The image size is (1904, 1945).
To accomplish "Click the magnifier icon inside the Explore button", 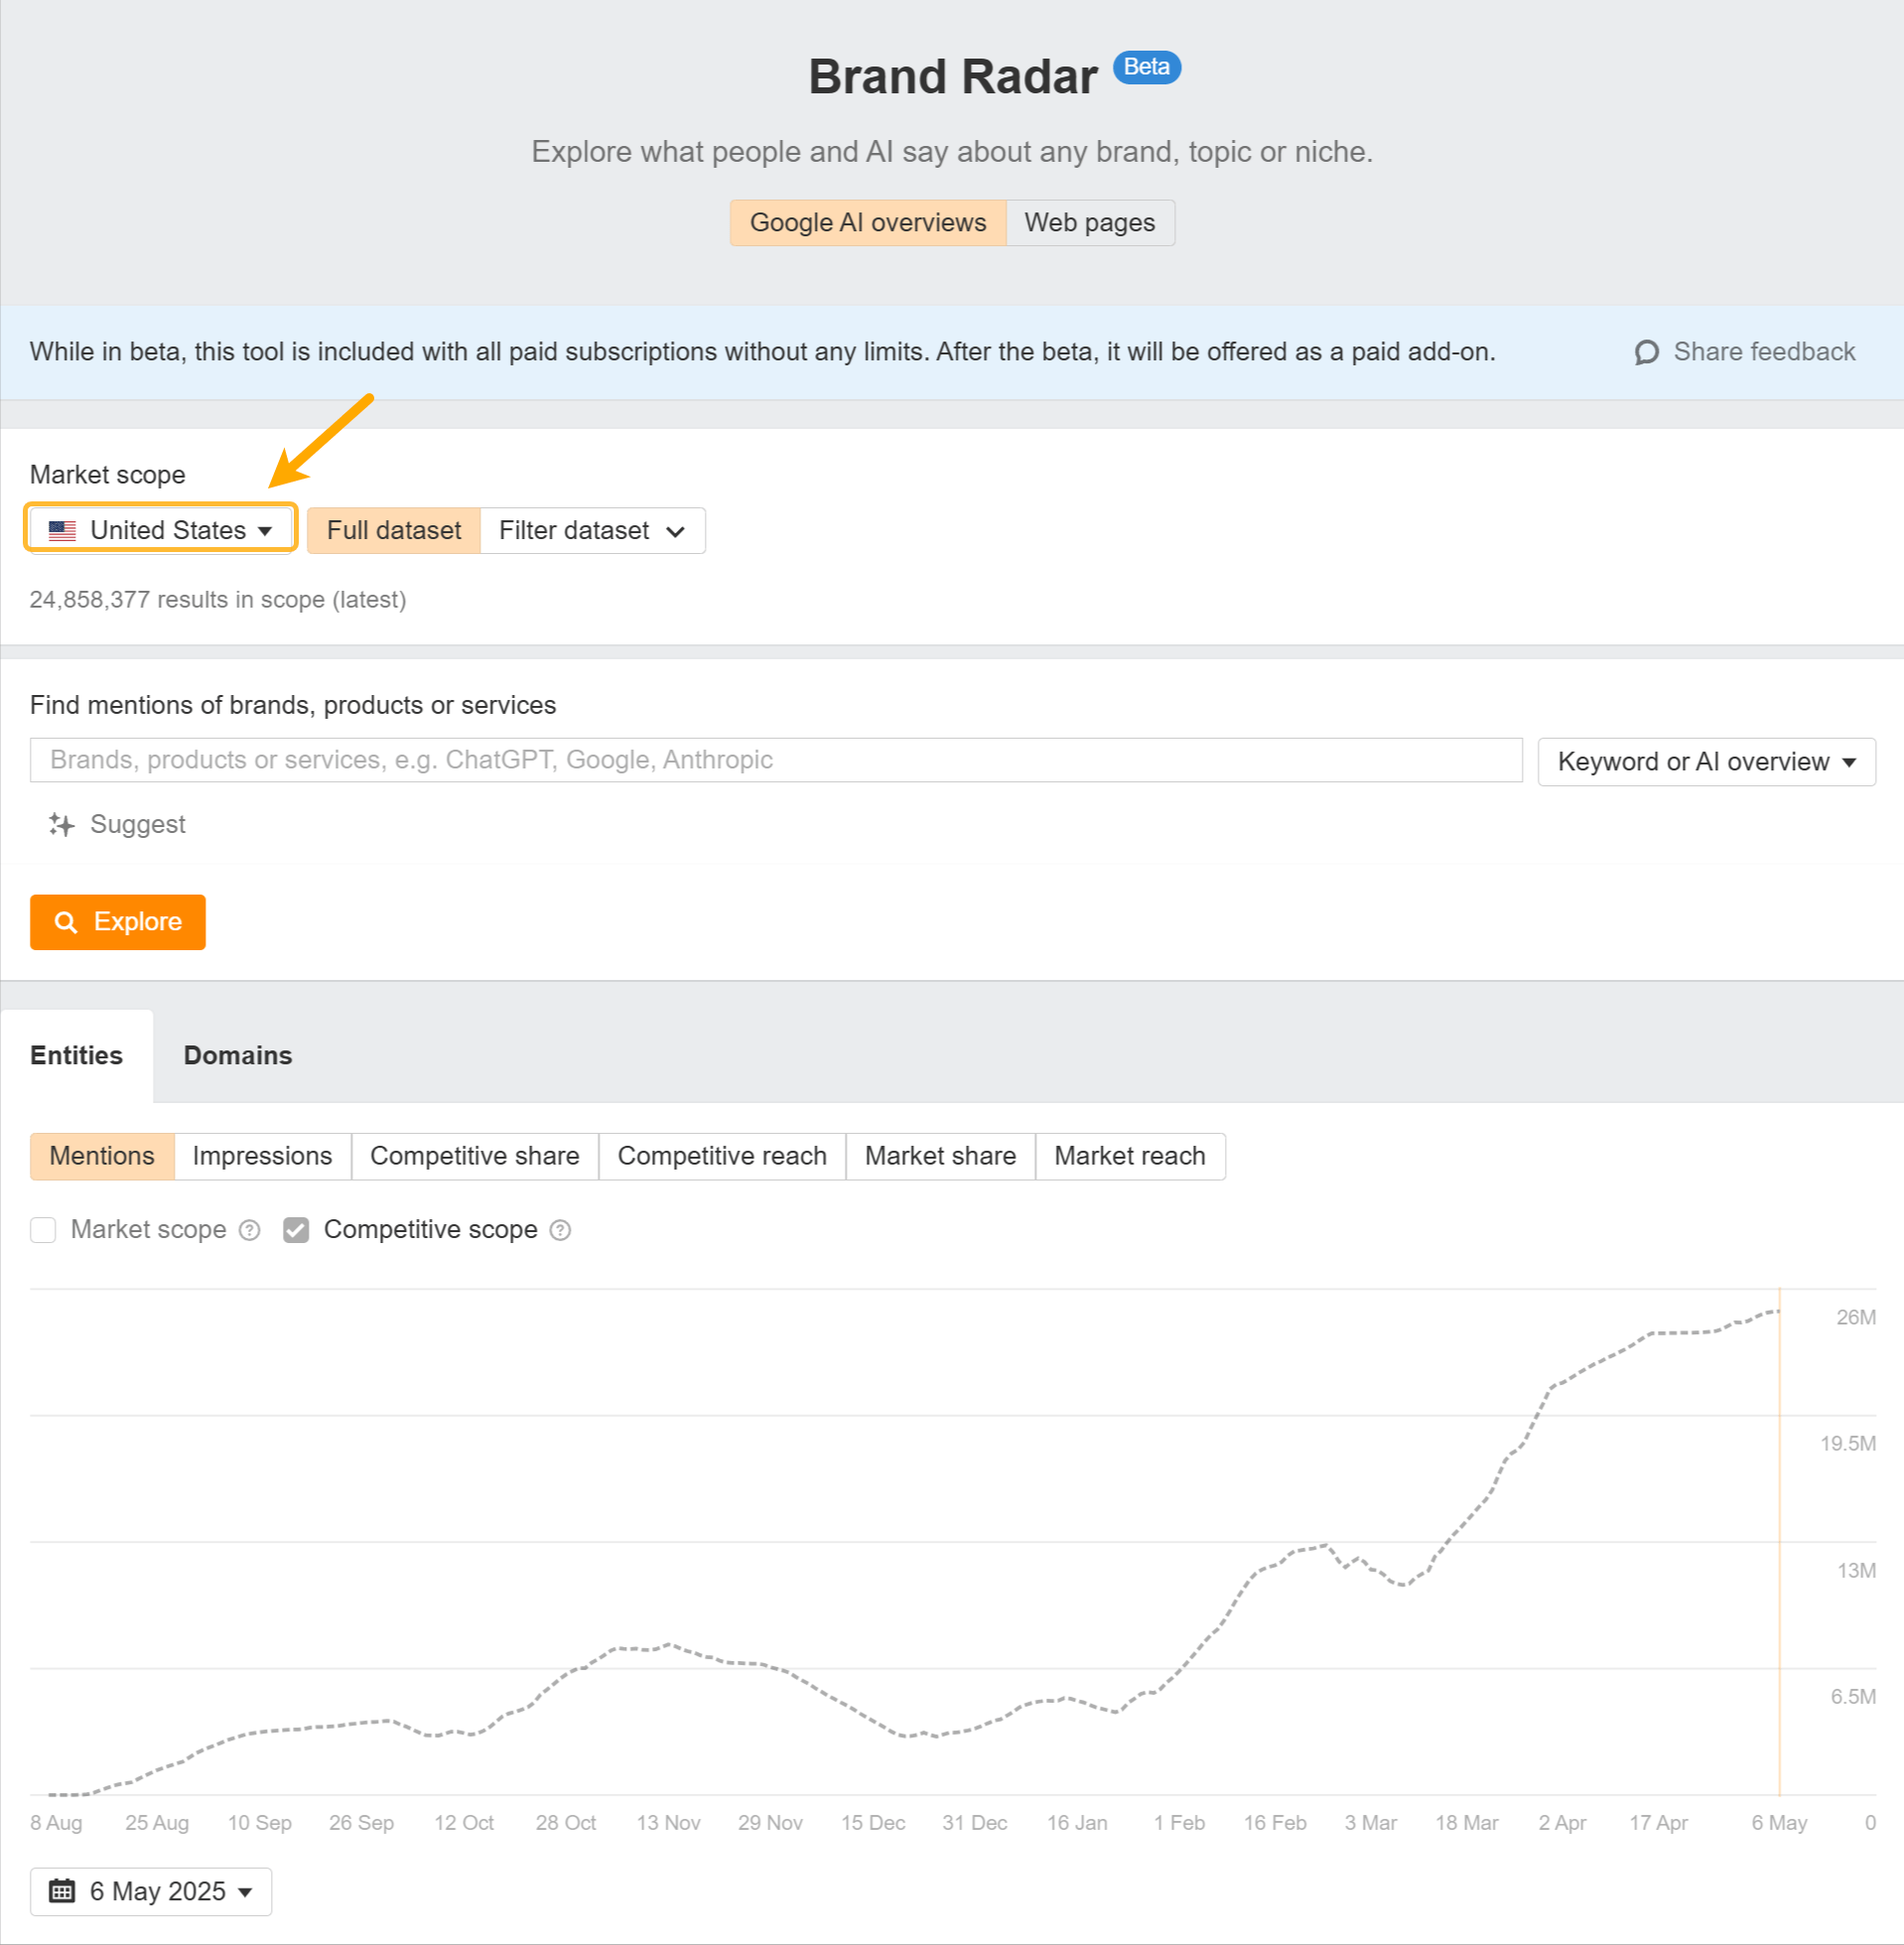I will [66, 921].
